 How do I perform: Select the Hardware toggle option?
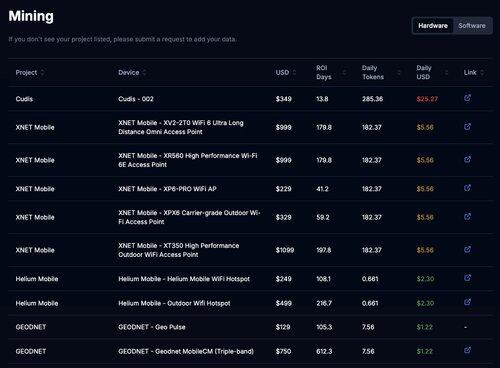(433, 26)
